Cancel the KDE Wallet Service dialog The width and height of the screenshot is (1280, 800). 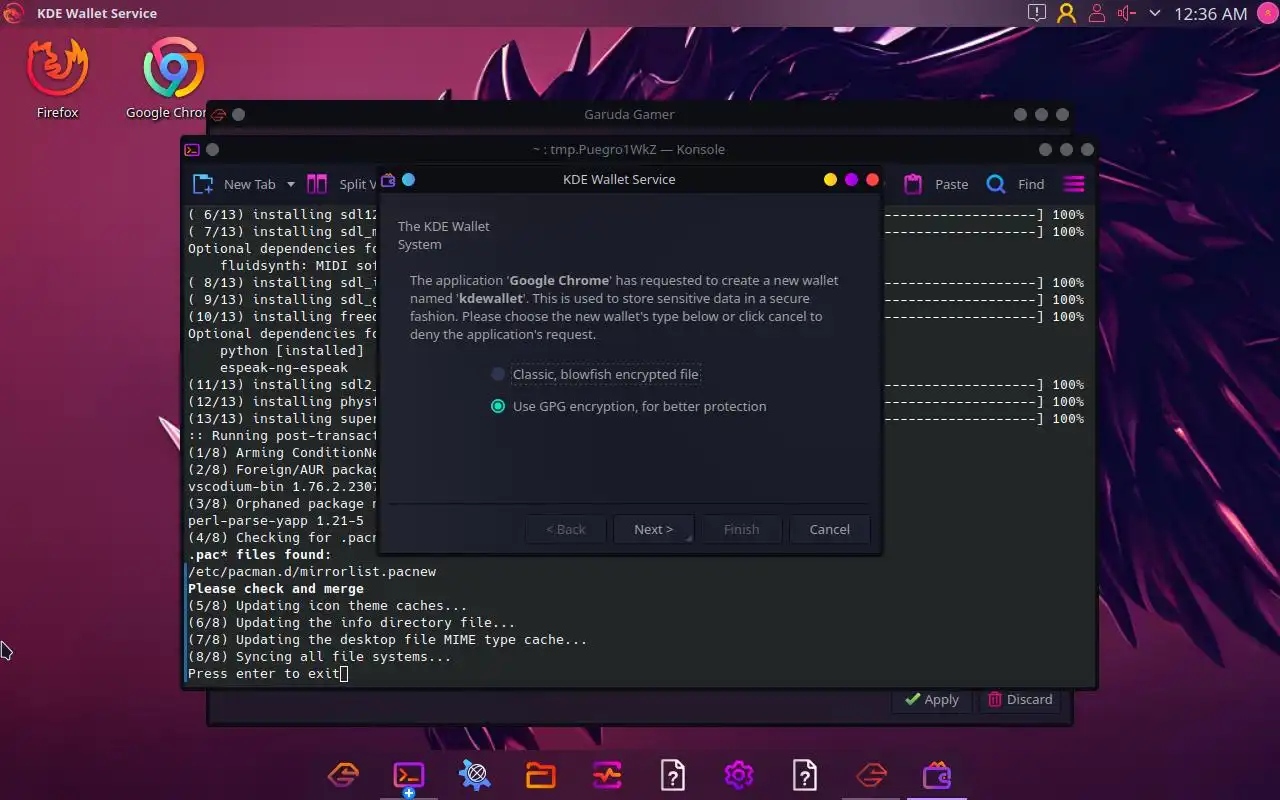point(829,529)
